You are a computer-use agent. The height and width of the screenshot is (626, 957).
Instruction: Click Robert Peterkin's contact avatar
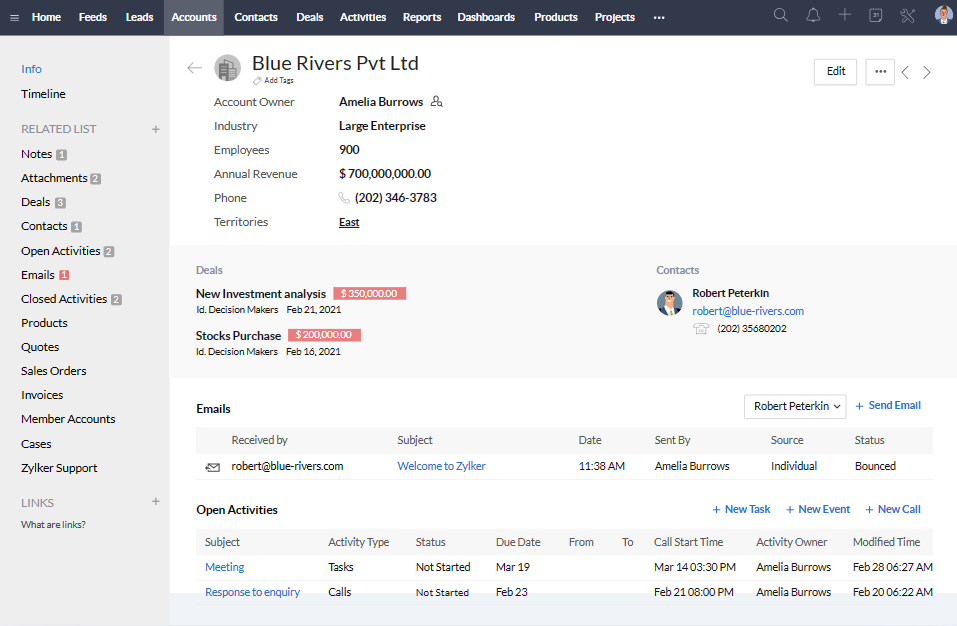[670, 303]
